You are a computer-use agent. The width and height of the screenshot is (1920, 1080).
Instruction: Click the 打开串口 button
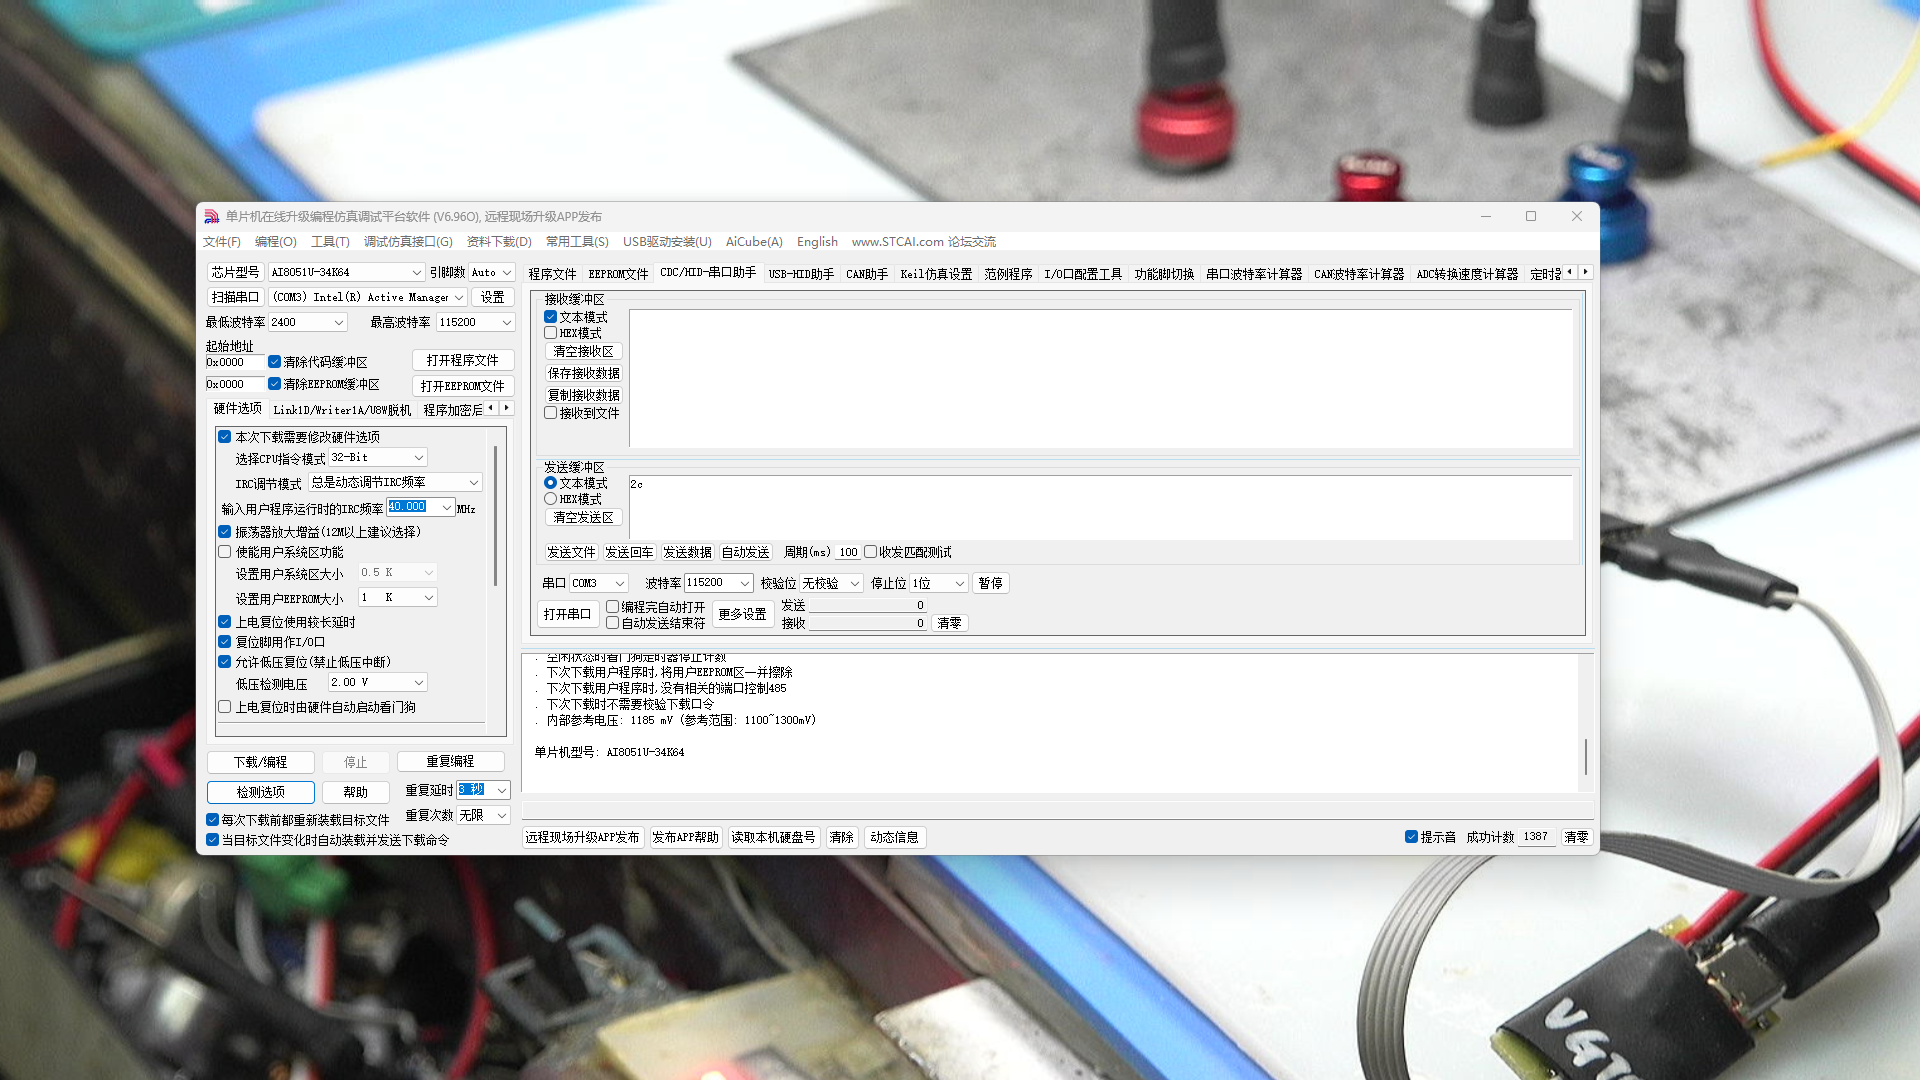[x=567, y=614]
